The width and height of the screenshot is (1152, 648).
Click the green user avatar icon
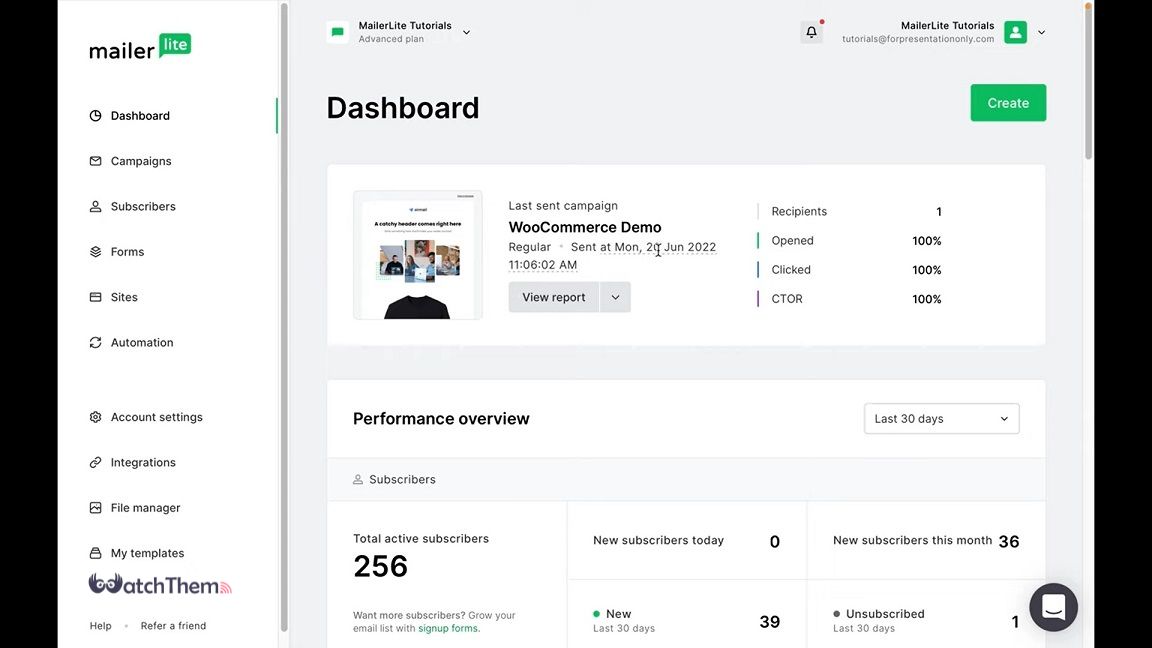pyautogui.click(x=1015, y=32)
